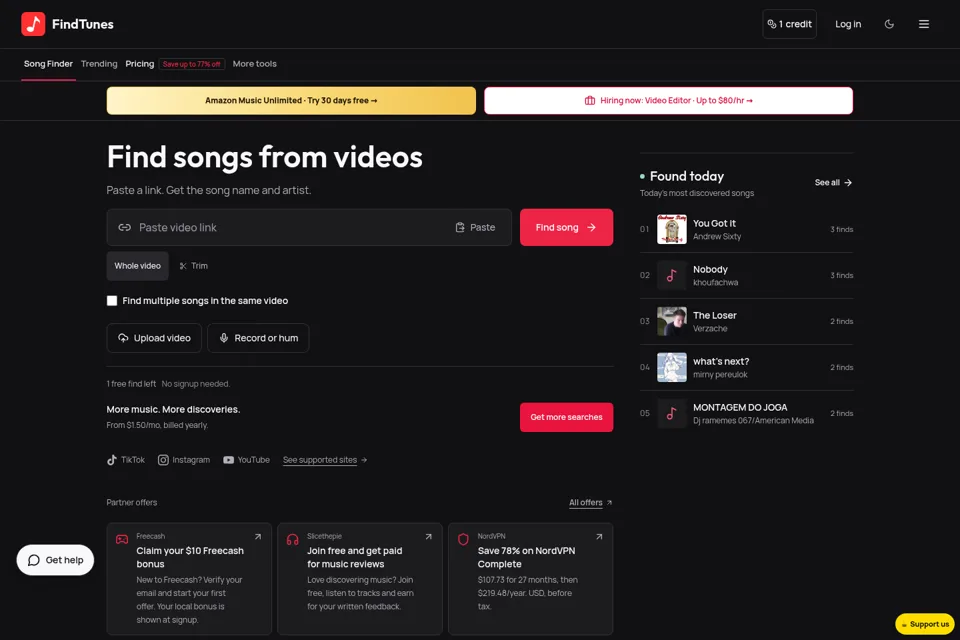960x640 pixels.
Task: Enable Find multiple songs in the same video
Action: coord(111,301)
